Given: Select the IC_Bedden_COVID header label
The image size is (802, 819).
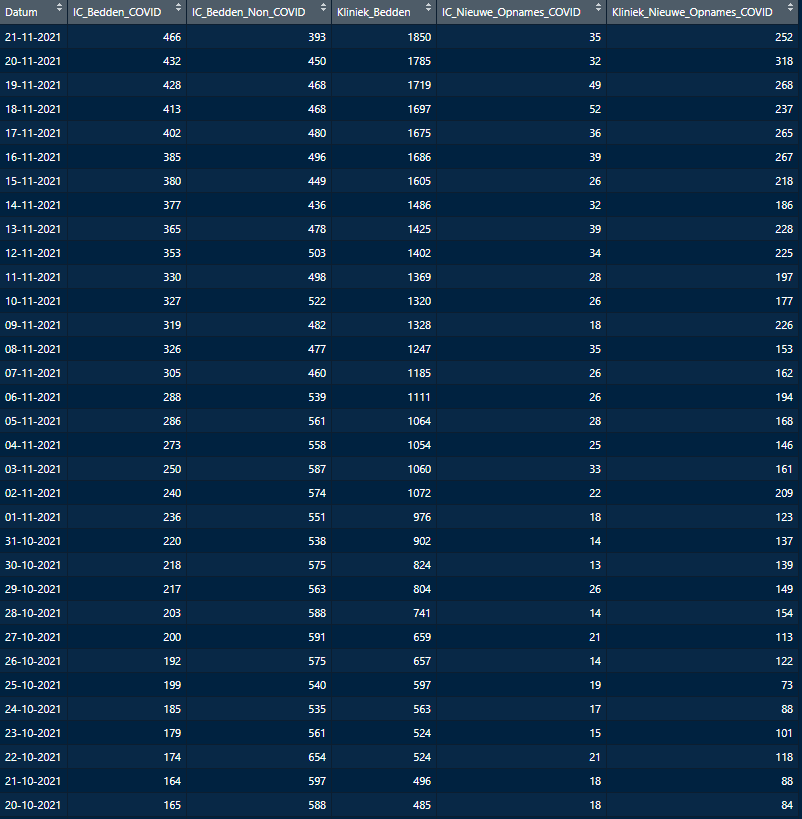Looking at the screenshot, I should click(117, 12).
